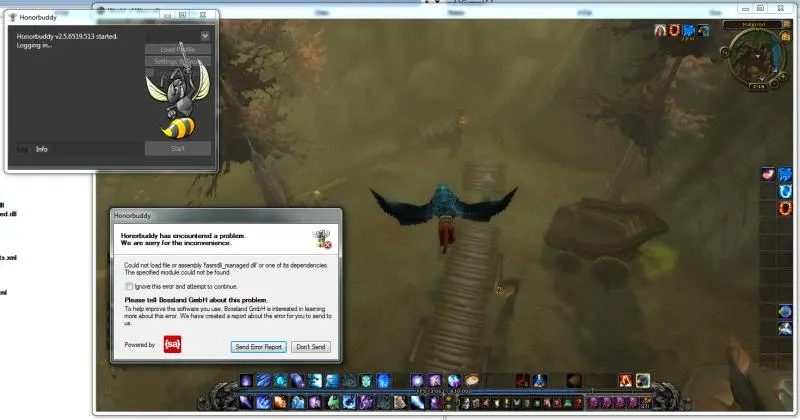The height and width of the screenshot is (420, 800).
Task: Click the backpack icon at bag bar end
Action: tap(646, 403)
